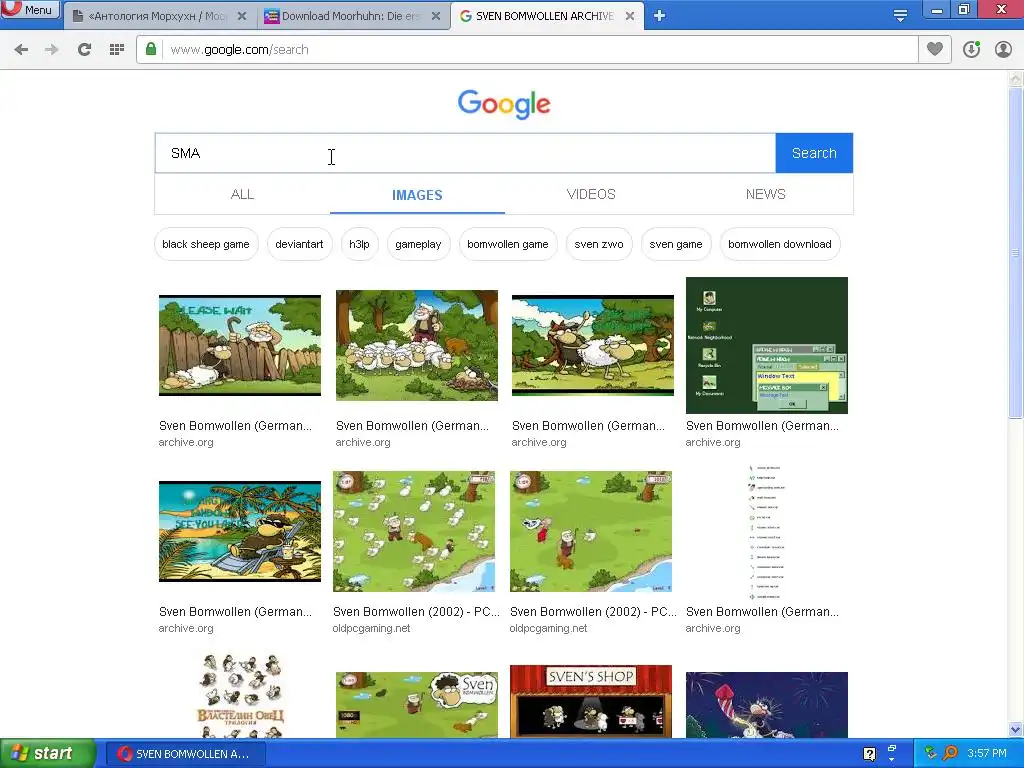The height and width of the screenshot is (768, 1024).
Task: Click the address bar URL field
Action: pos(527,50)
